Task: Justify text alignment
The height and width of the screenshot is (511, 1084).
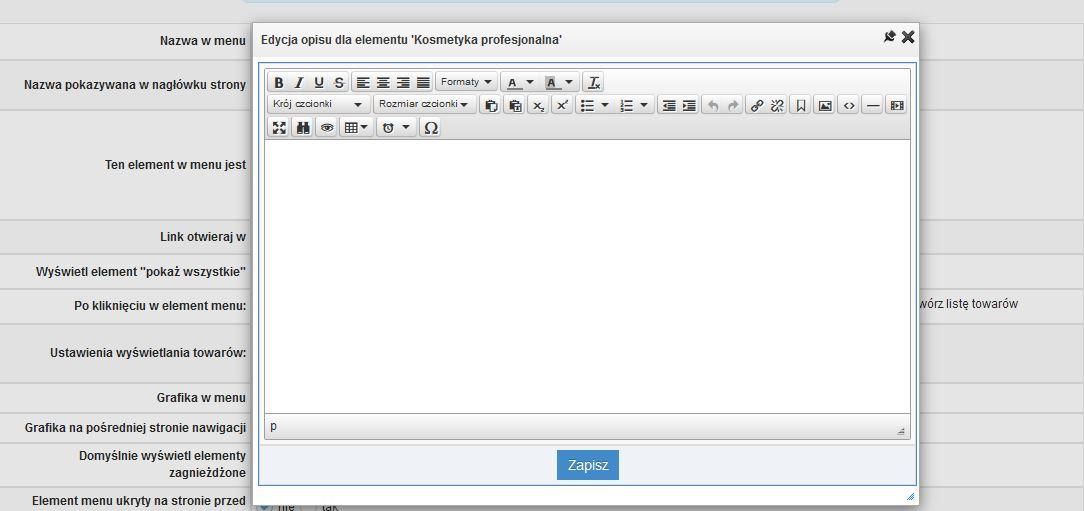Action: coord(423,82)
